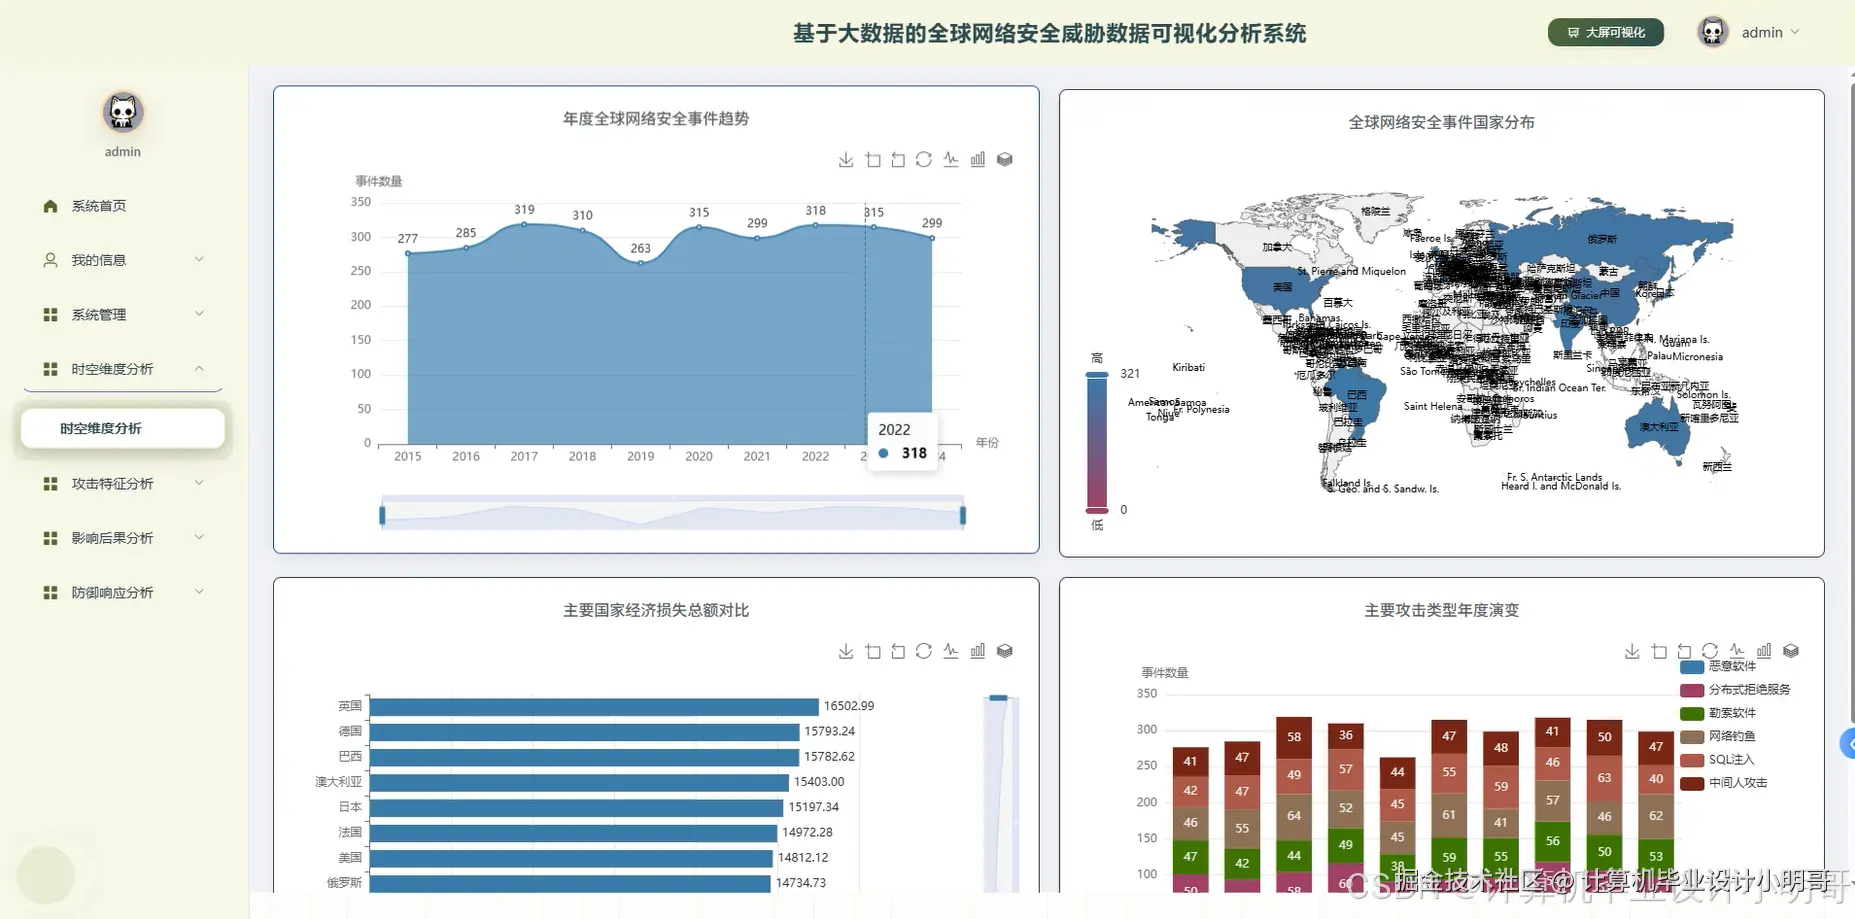
Task: Switch 主要攻击类型年度演变 chart to line view
Action: (x=1737, y=651)
